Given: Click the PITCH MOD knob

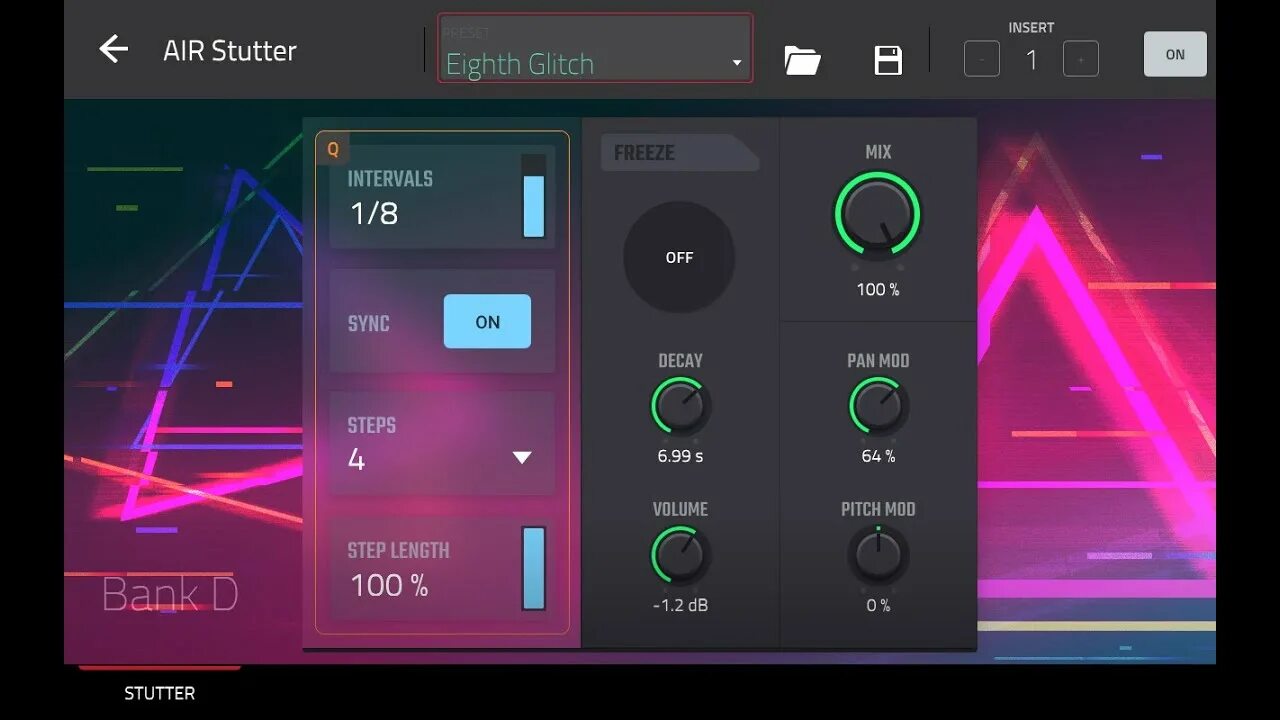Looking at the screenshot, I should coord(878,555).
